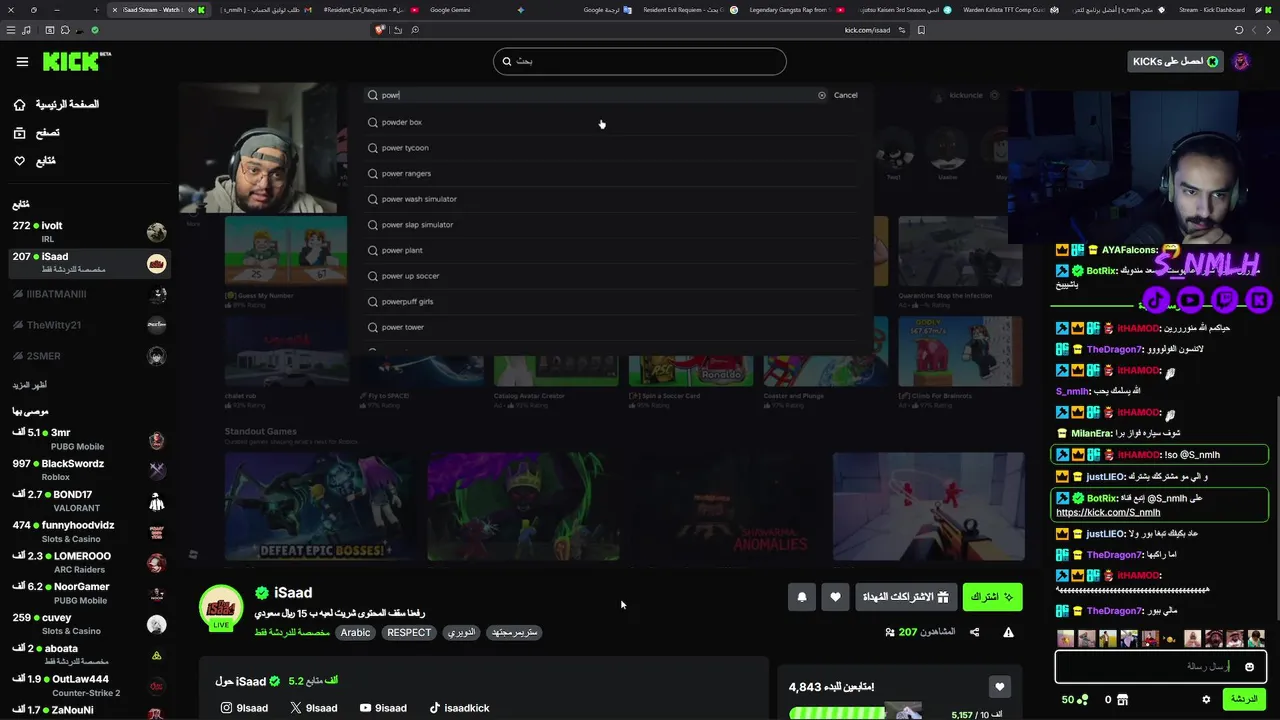Open iSaad's TikTok isaadkick link

pyautogui.click(x=459, y=708)
